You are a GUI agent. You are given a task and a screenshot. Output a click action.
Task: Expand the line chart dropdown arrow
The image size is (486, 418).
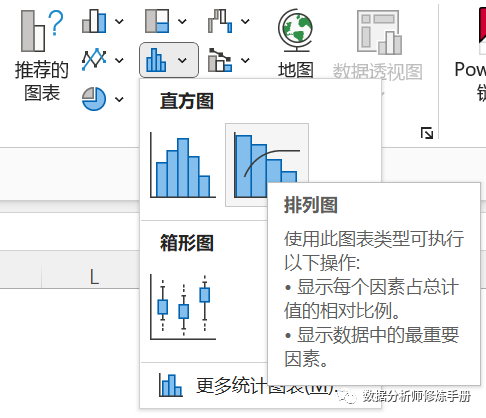pyautogui.click(x=119, y=60)
